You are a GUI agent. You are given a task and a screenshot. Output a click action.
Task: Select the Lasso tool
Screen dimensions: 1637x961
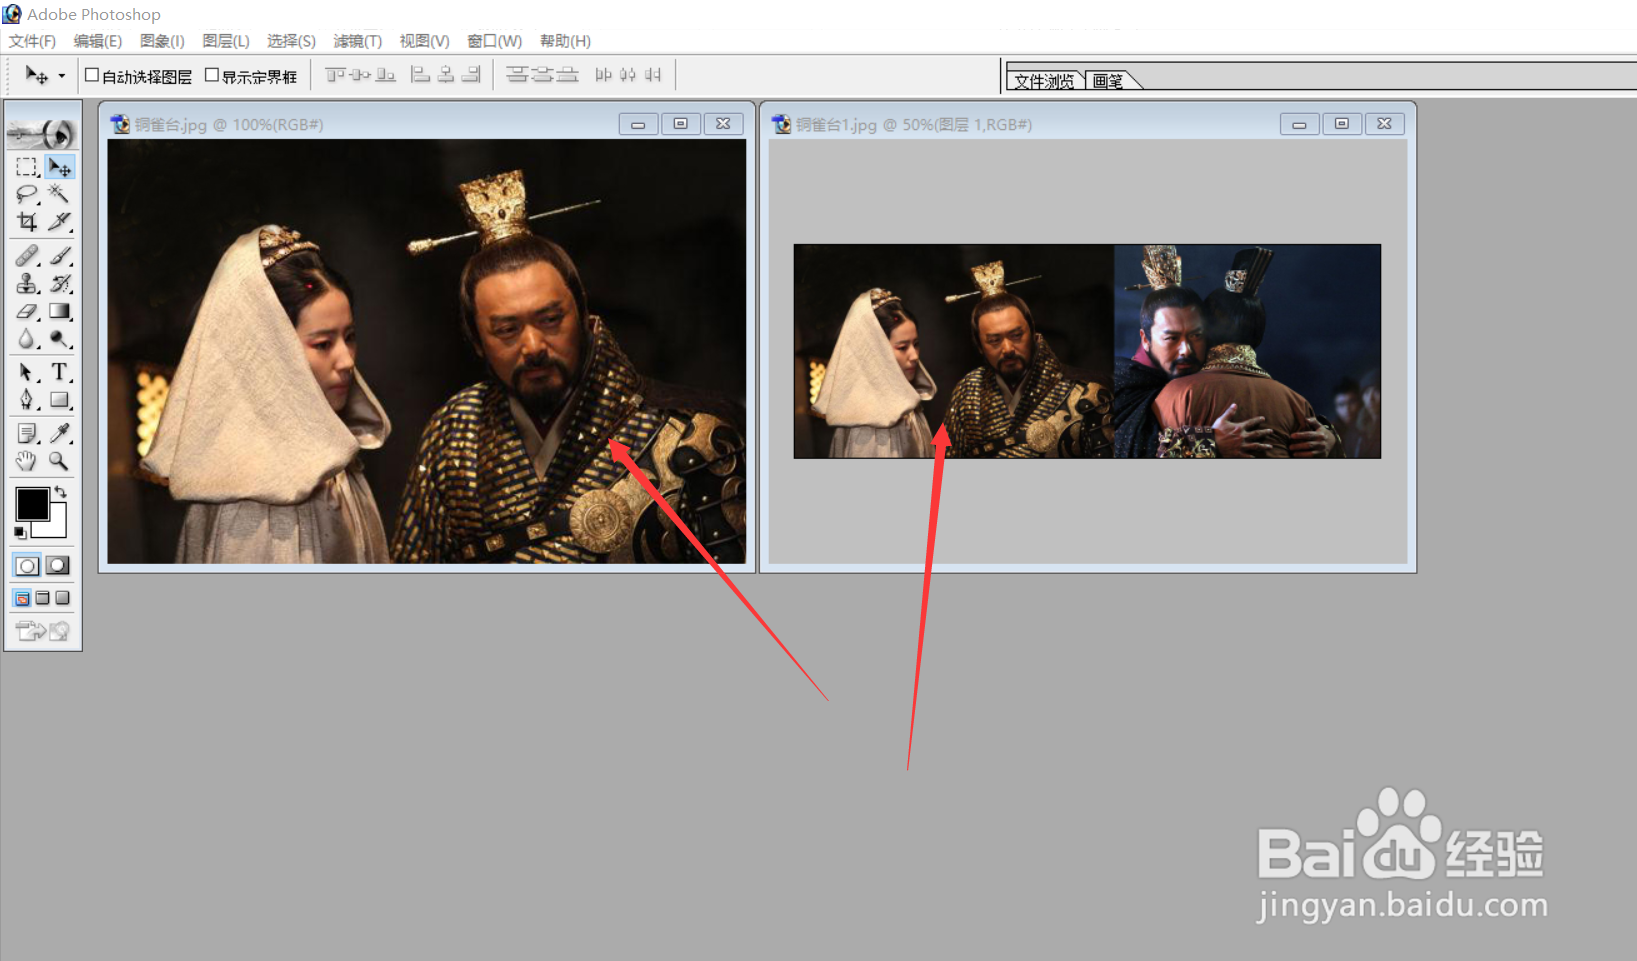pyautogui.click(x=27, y=194)
